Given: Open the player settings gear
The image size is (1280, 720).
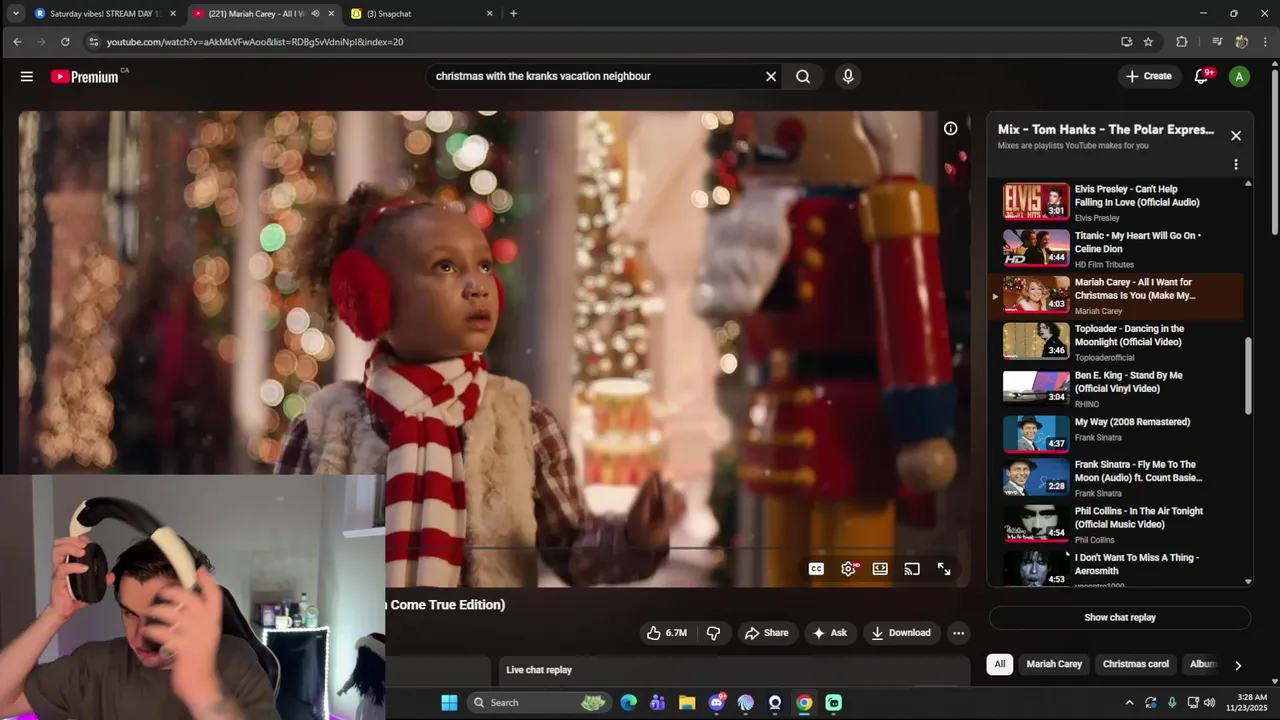Looking at the screenshot, I should (849, 569).
